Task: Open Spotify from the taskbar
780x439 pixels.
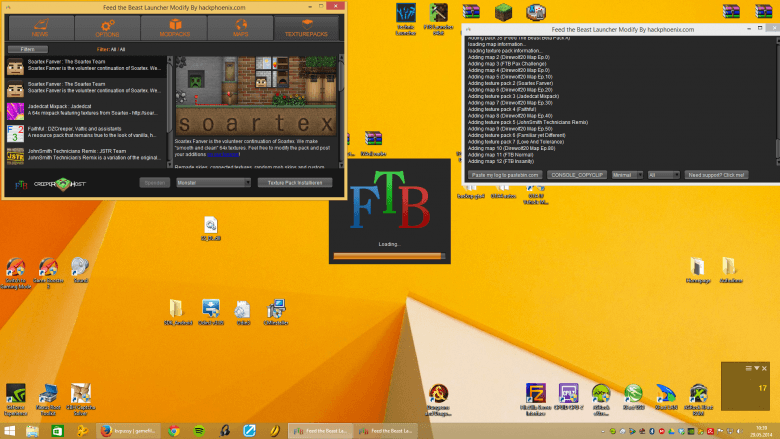Action: coord(199,431)
